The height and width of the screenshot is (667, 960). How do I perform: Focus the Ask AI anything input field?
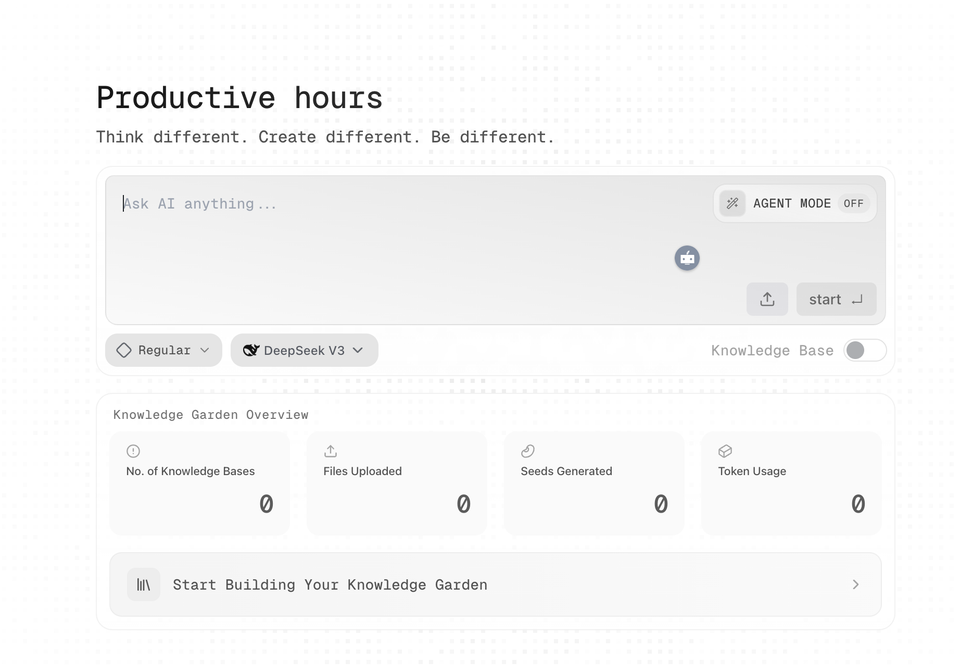[x=400, y=204]
